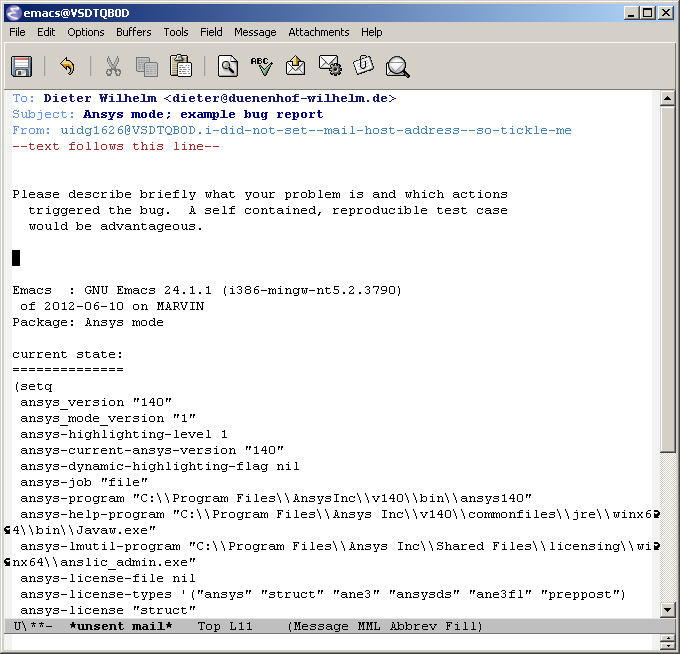Click the 'ansys-highlighting-level 1' line
Image resolution: width=680 pixels, height=654 pixels.
(124, 434)
